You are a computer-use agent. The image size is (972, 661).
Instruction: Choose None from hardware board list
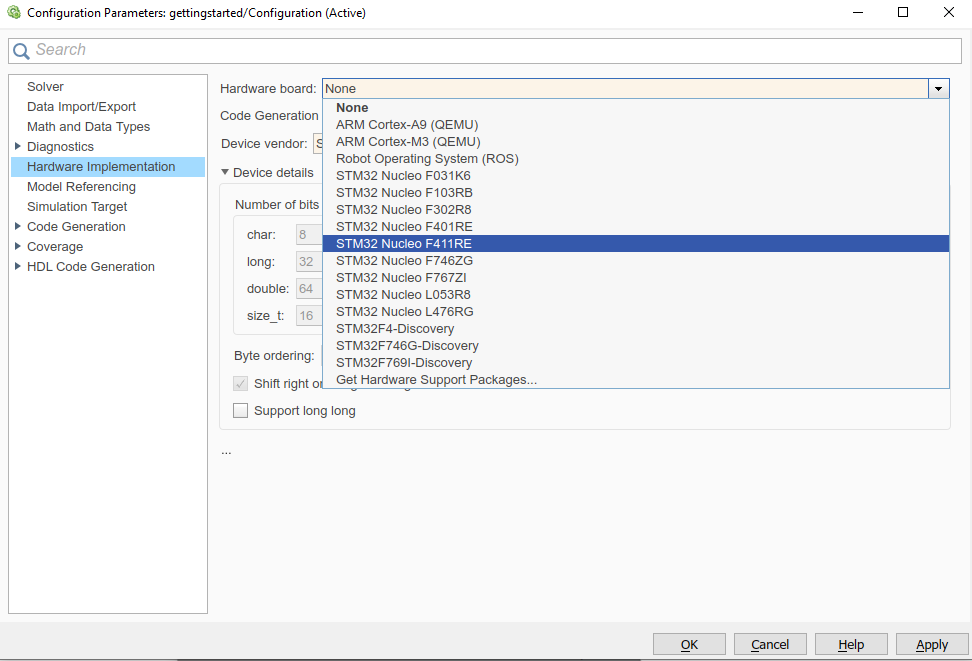click(636, 108)
